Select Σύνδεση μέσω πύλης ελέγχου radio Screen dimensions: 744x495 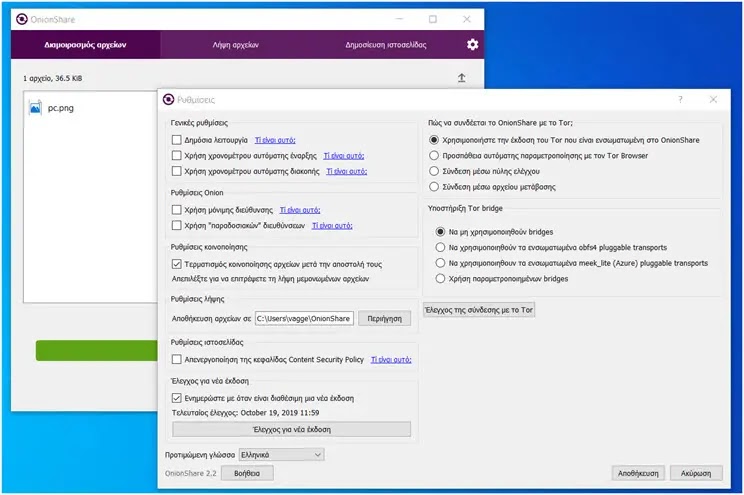pyautogui.click(x=434, y=171)
